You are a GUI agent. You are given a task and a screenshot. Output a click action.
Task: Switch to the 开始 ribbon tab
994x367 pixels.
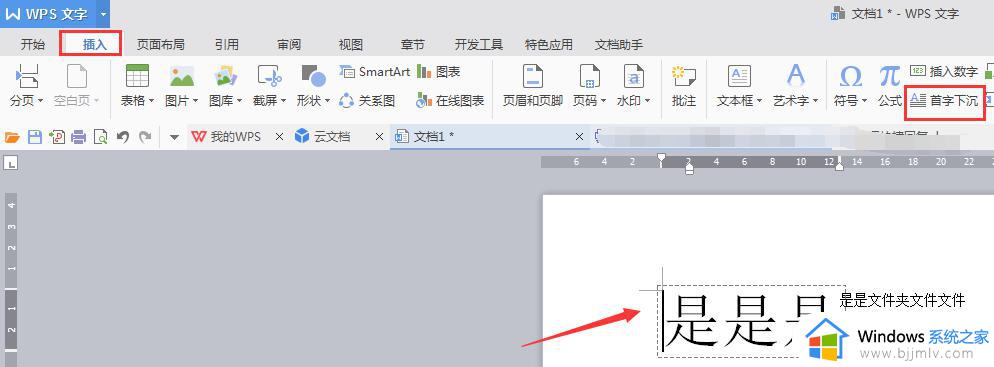click(x=33, y=44)
